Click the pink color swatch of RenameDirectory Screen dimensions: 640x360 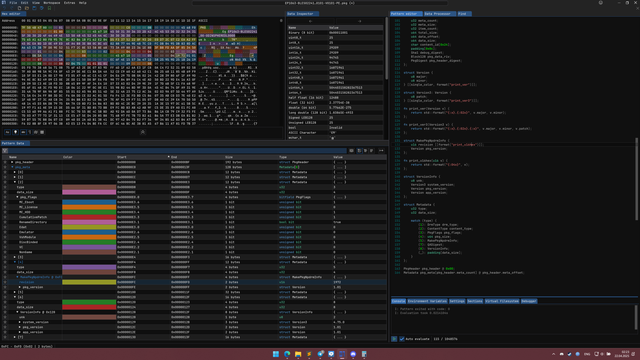click(x=89, y=222)
